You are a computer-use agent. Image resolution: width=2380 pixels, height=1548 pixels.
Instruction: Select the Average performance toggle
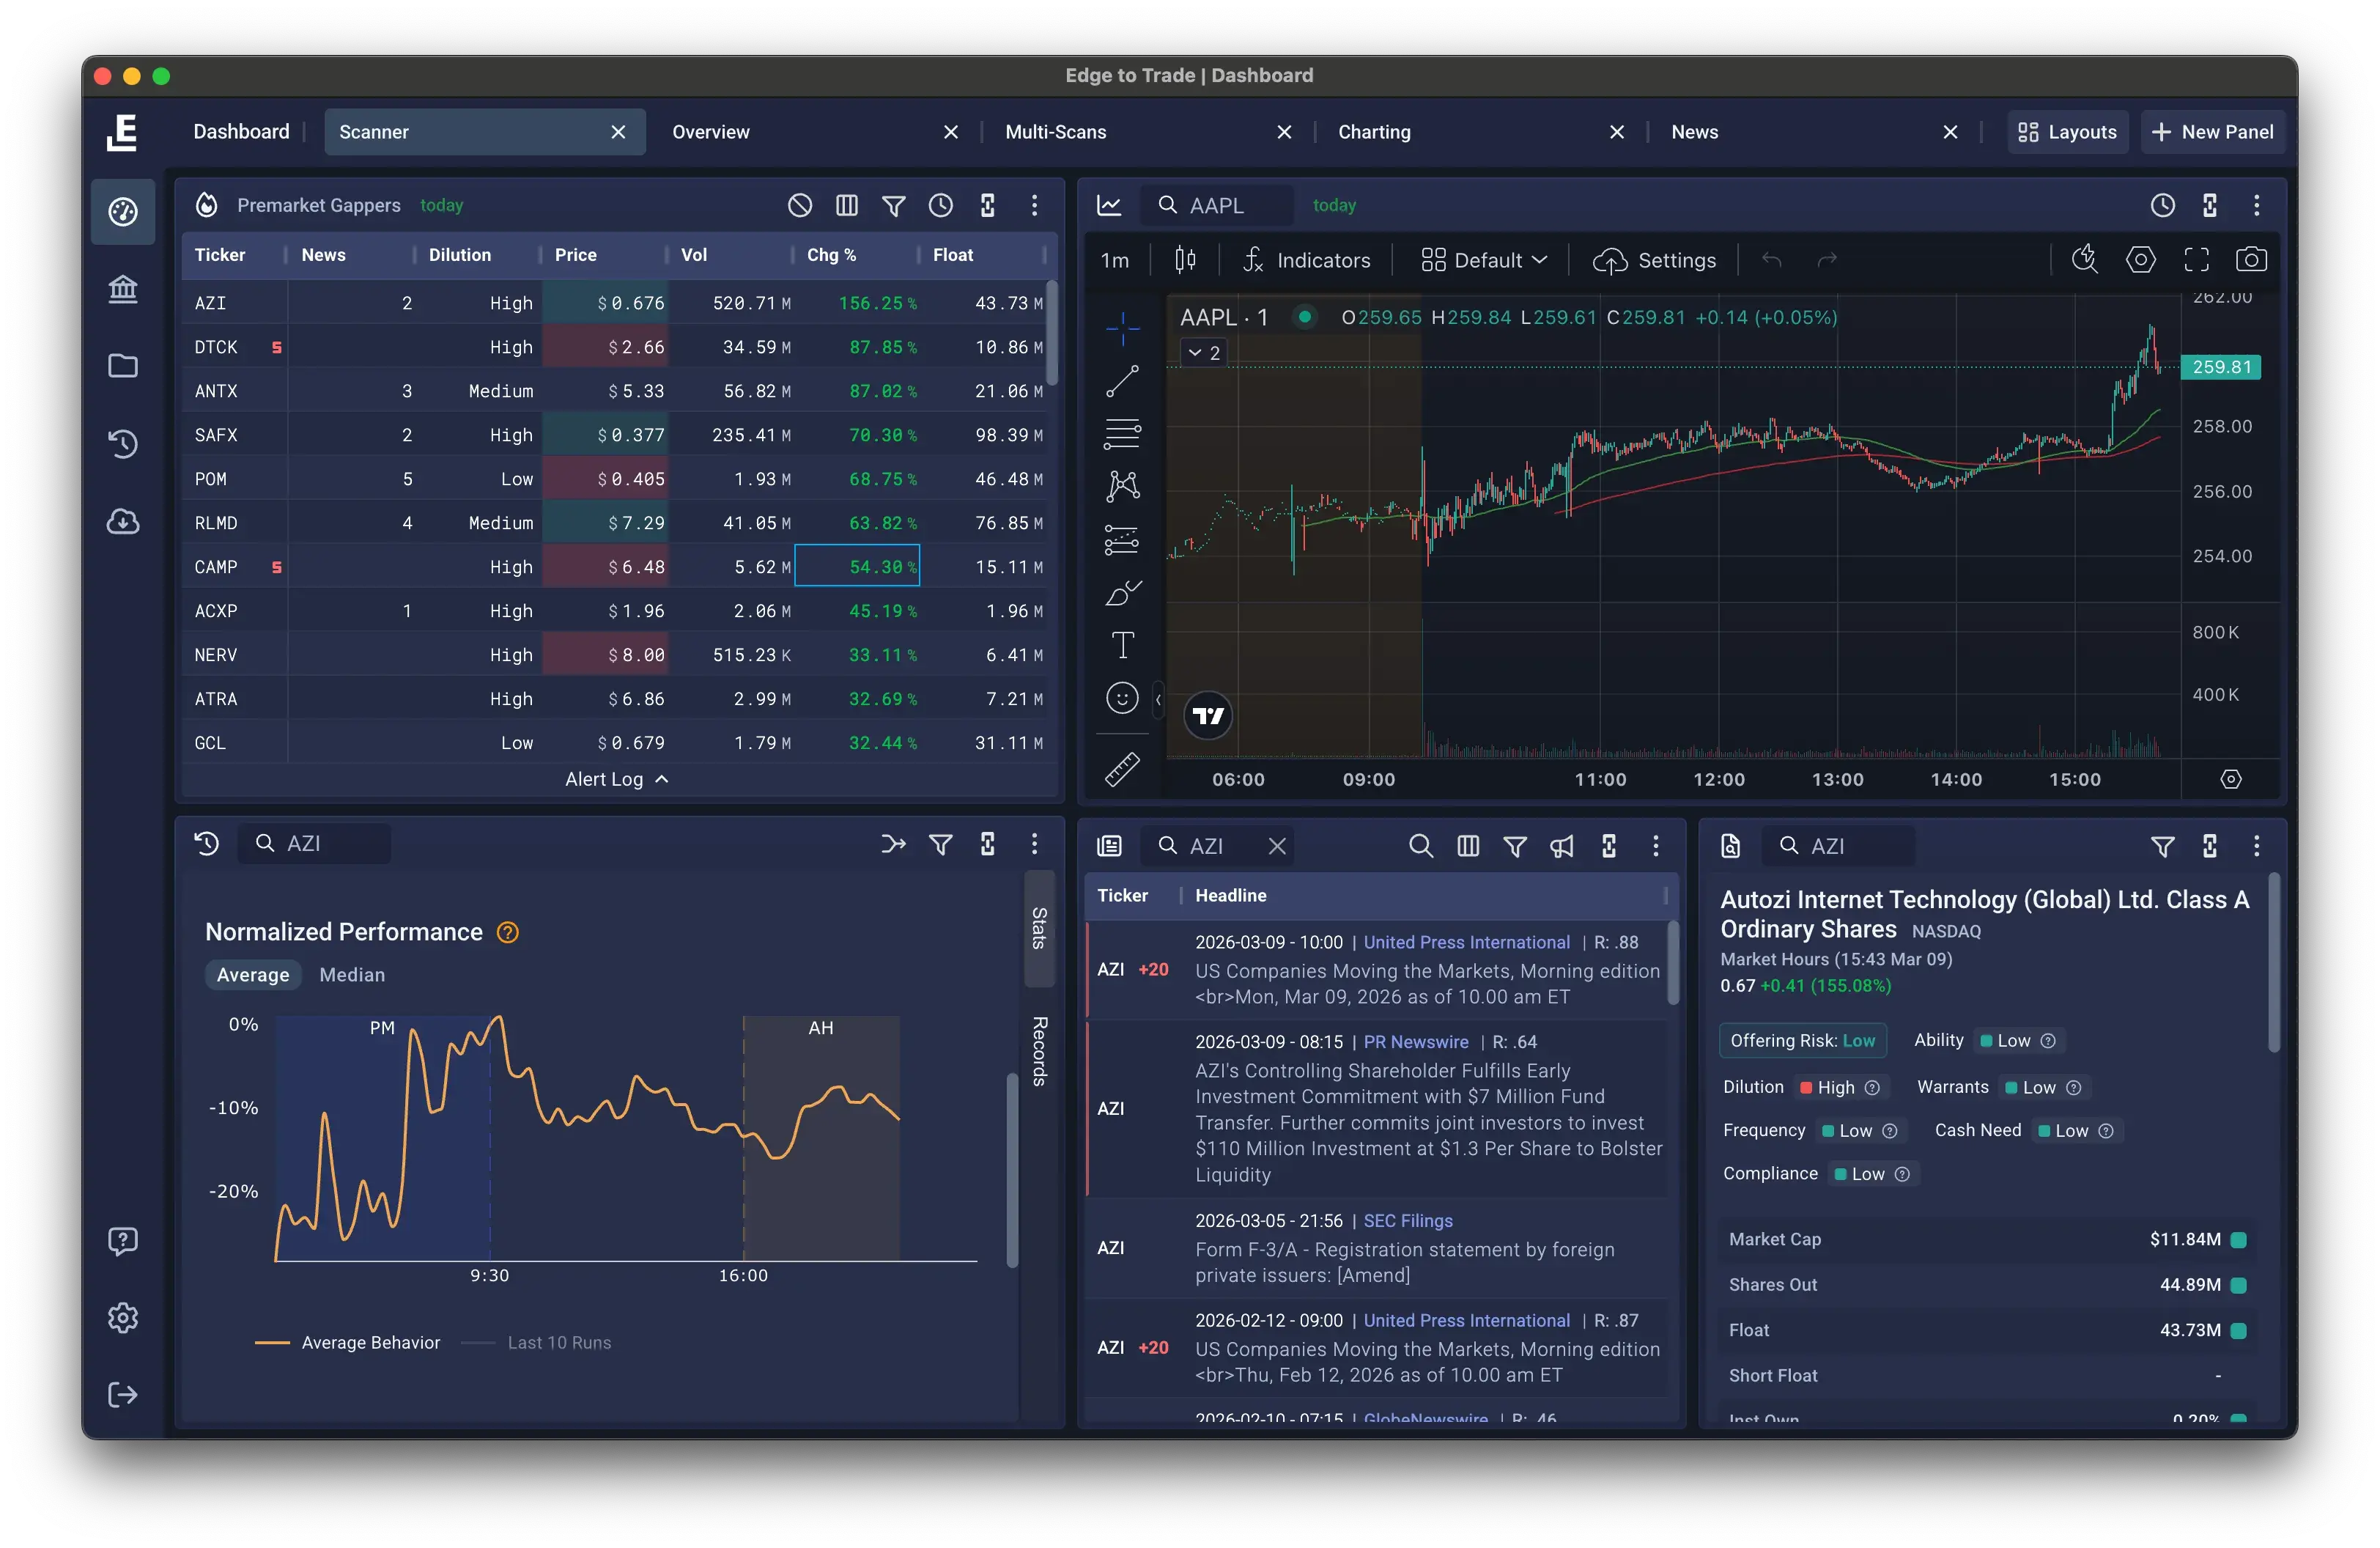coord(252,974)
